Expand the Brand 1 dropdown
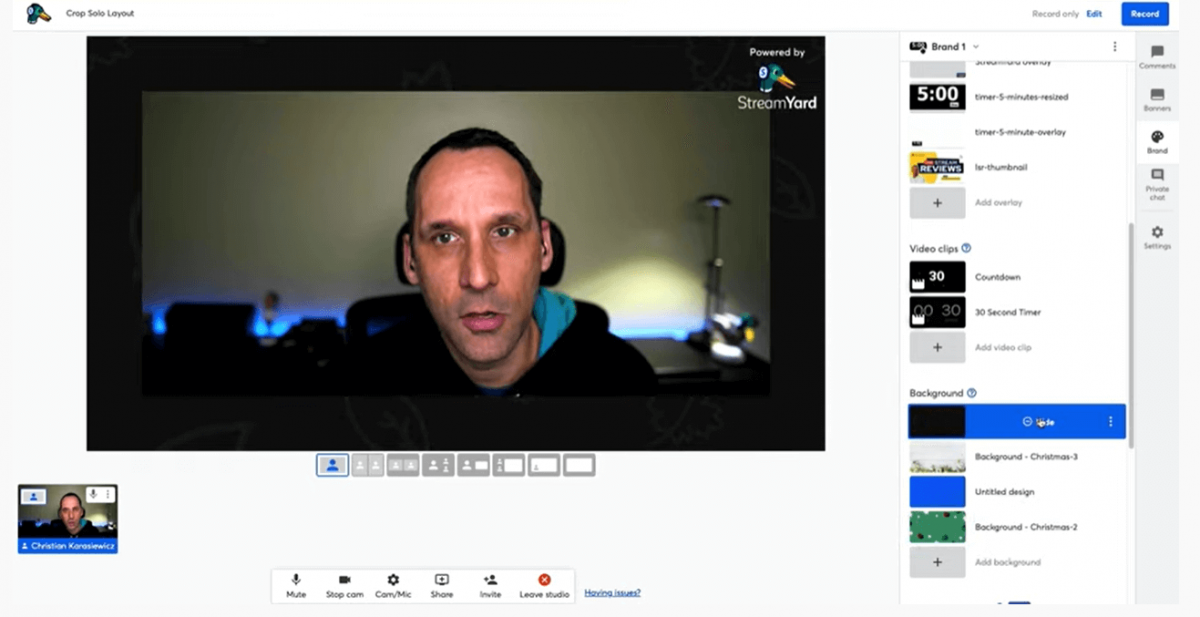1200x617 pixels. point(976,47)
